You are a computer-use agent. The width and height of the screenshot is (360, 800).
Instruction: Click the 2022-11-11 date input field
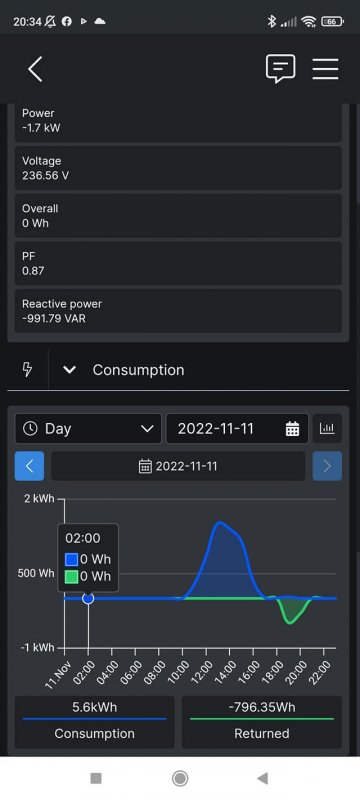pos(237,429)
